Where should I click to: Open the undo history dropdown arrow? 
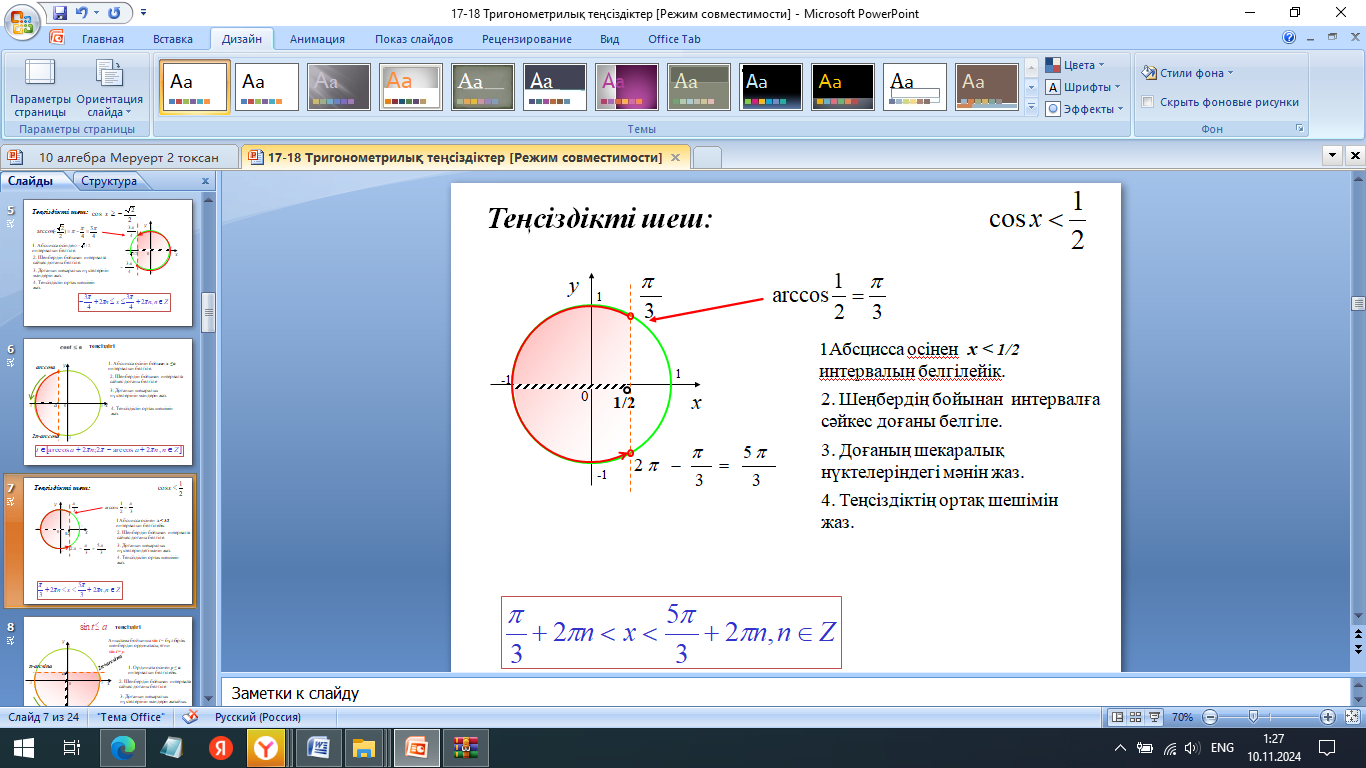(x=98, y=13)
